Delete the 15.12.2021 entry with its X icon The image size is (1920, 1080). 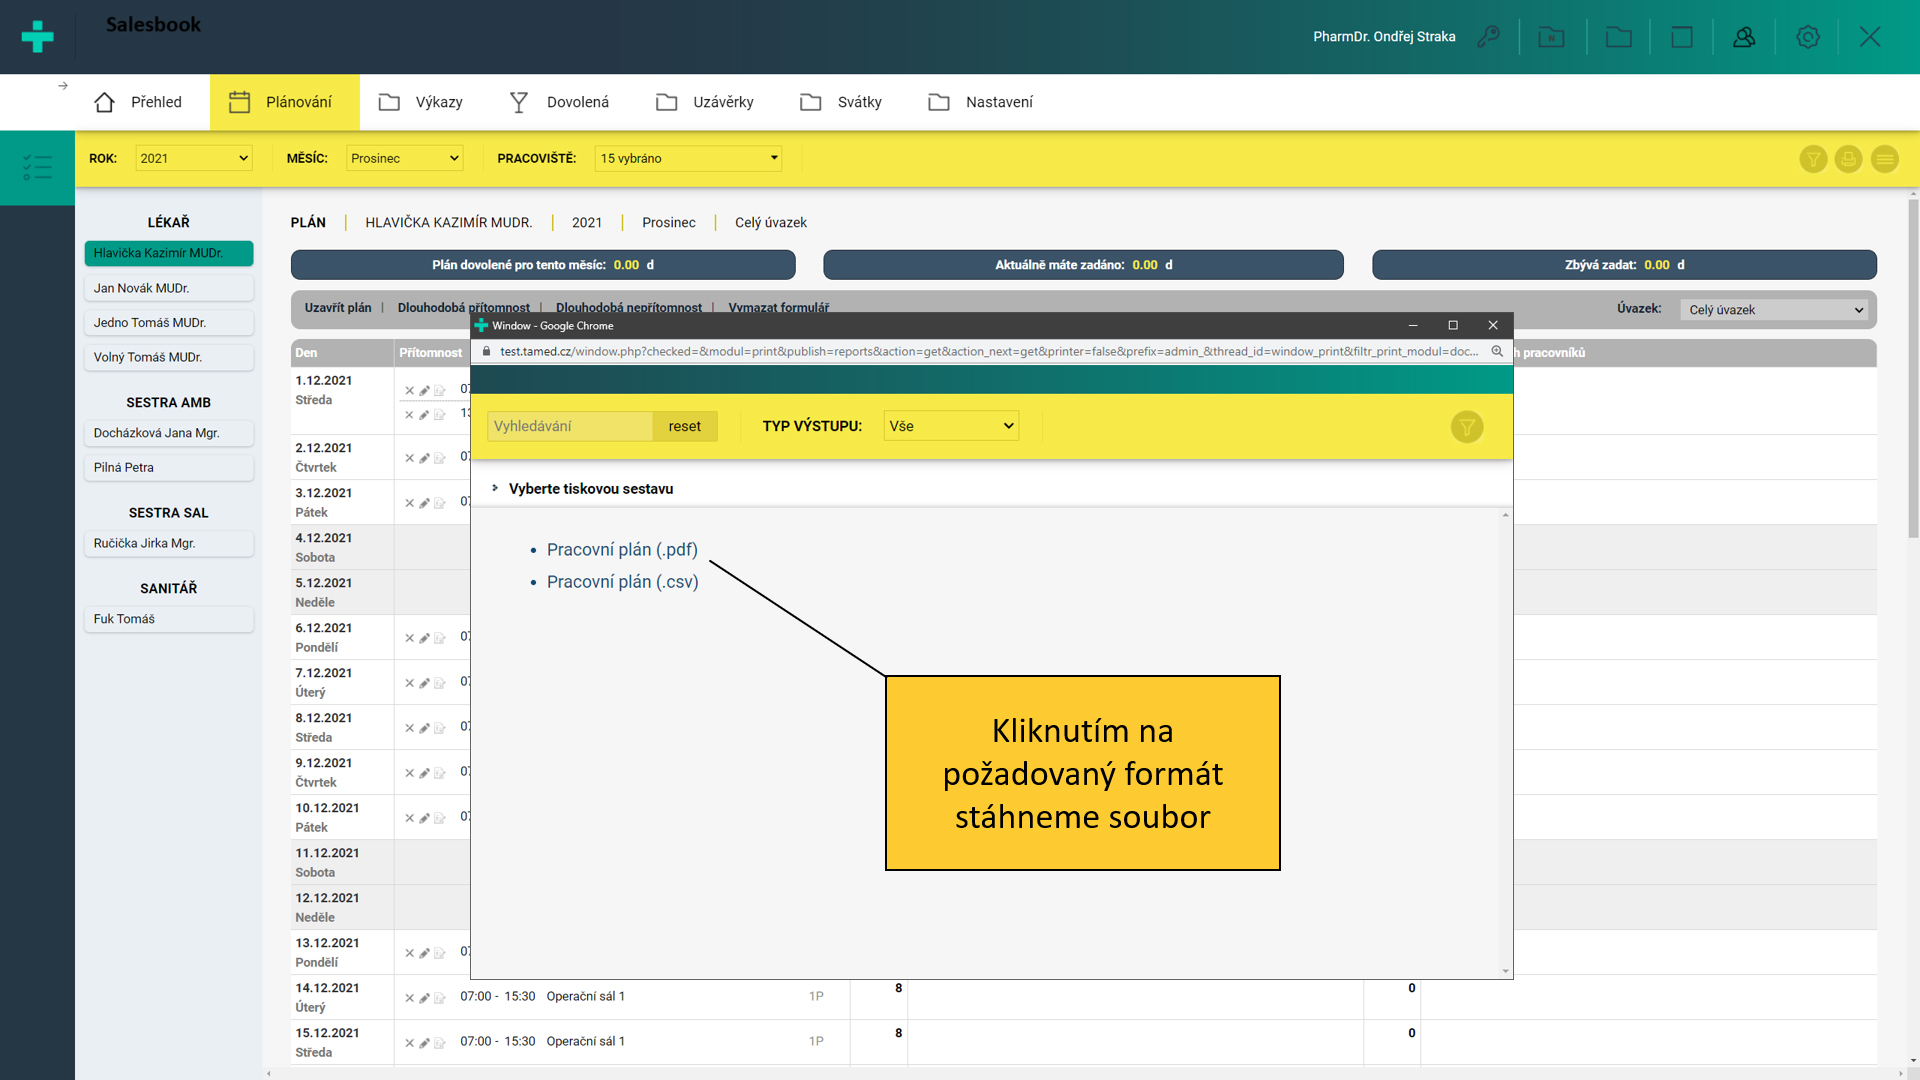(x=409, y=1043)
